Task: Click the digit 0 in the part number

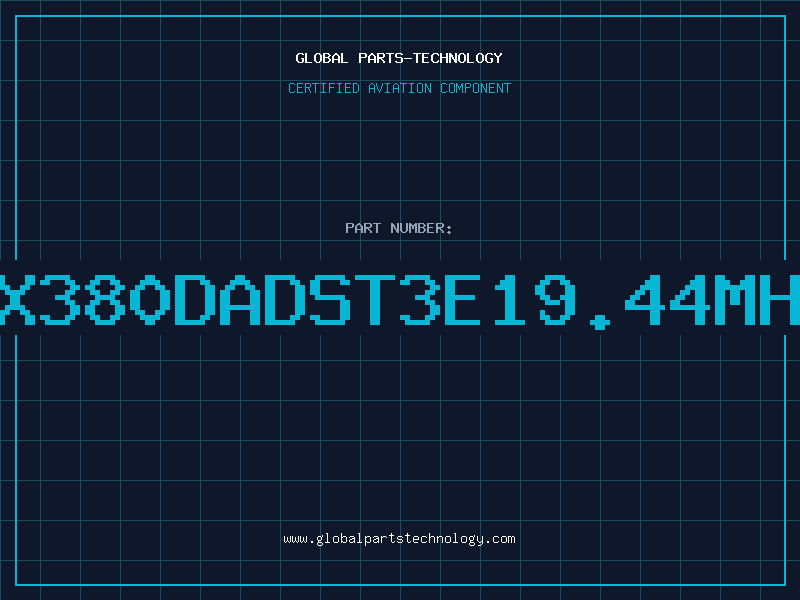Action: [x=150, y=299]
